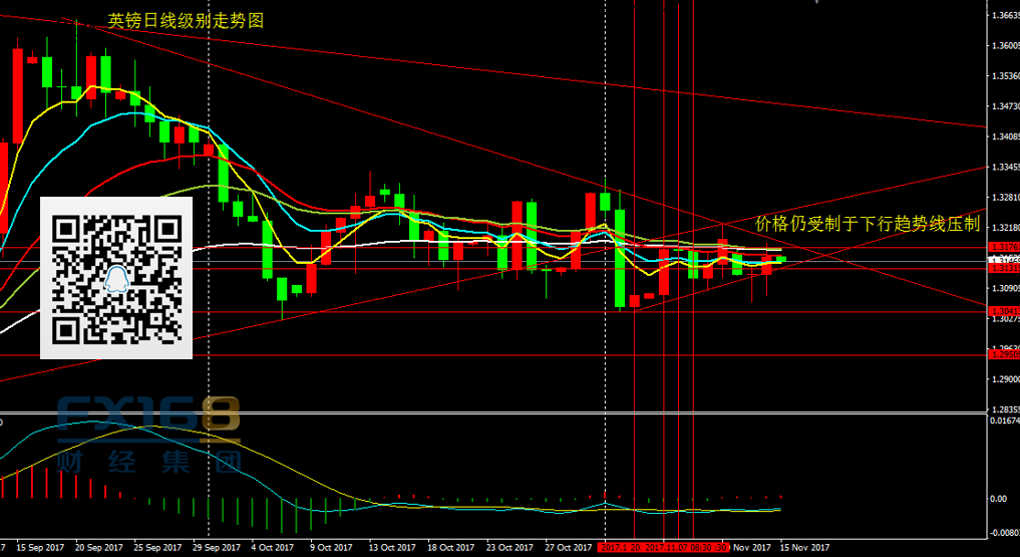The image size is (1020, 557).
Task: Click the 27 Oct 2017 date label
Action: [x=567, y=547]
